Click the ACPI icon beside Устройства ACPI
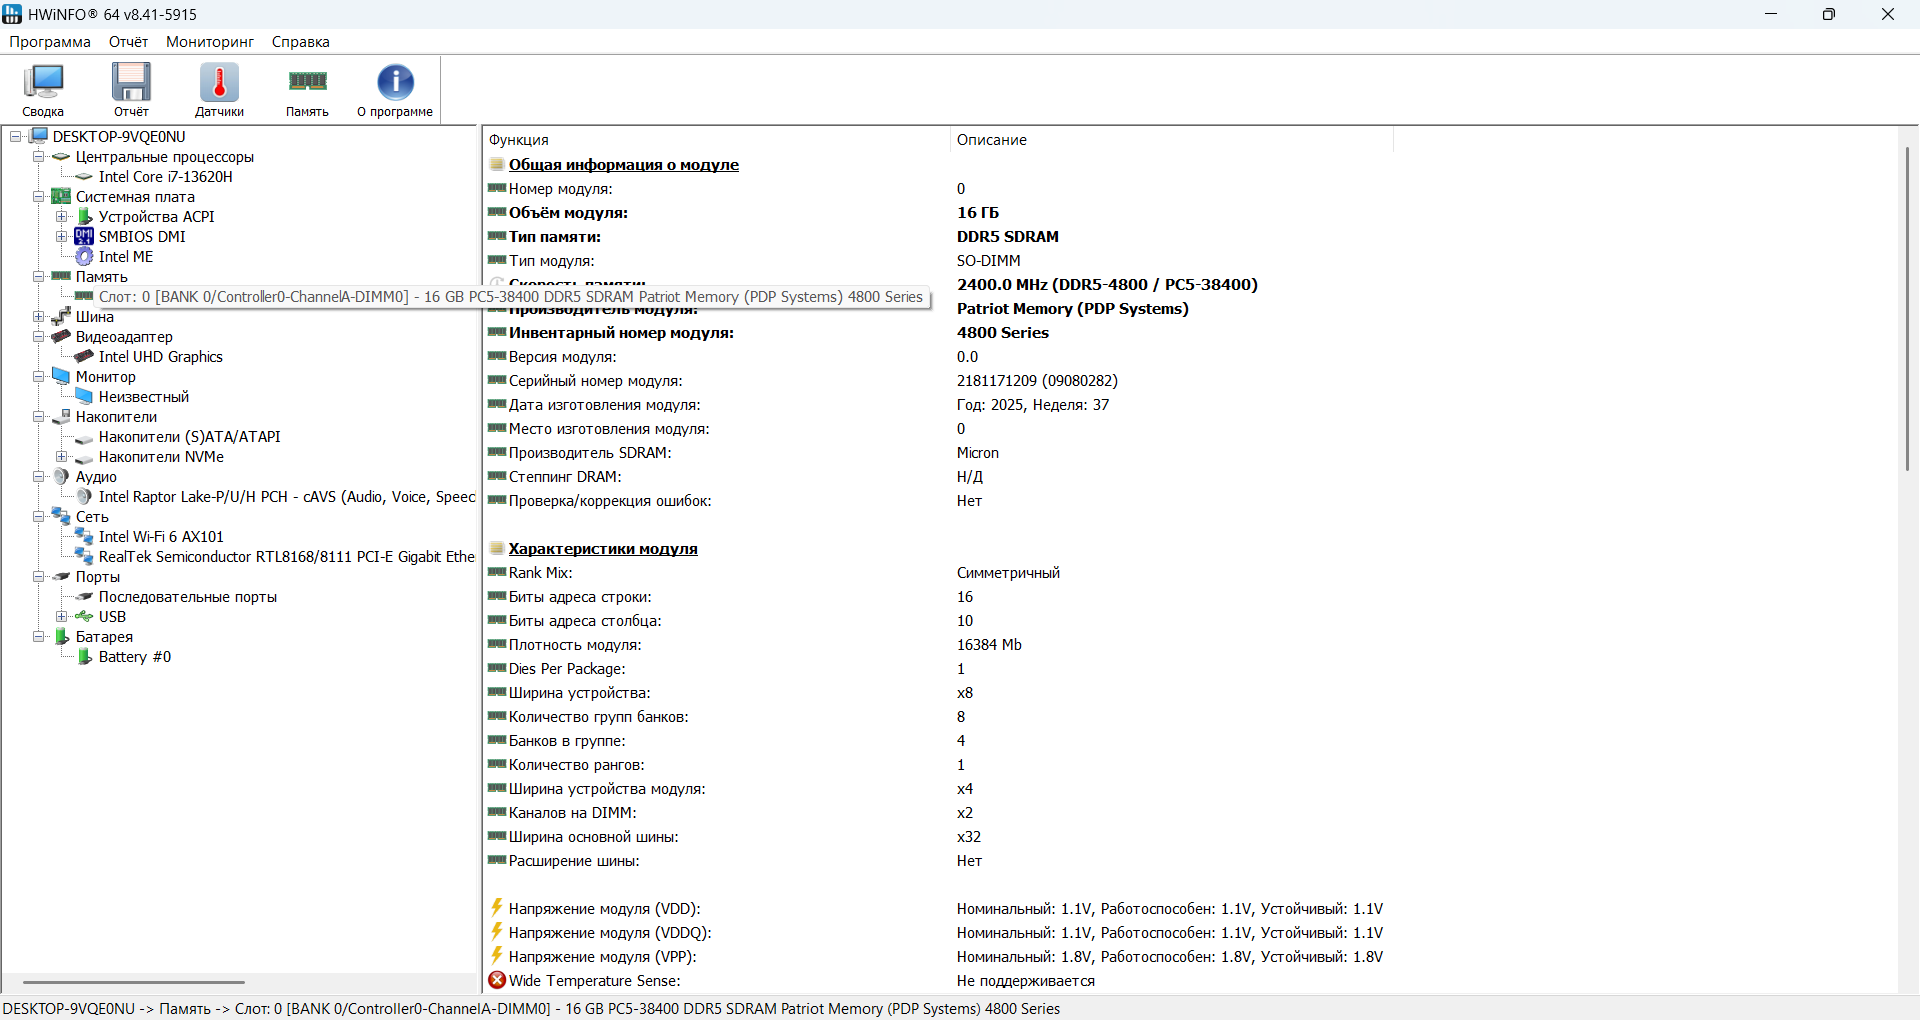Screen dimensions: 1920x1020 click(x=84, y=216)
